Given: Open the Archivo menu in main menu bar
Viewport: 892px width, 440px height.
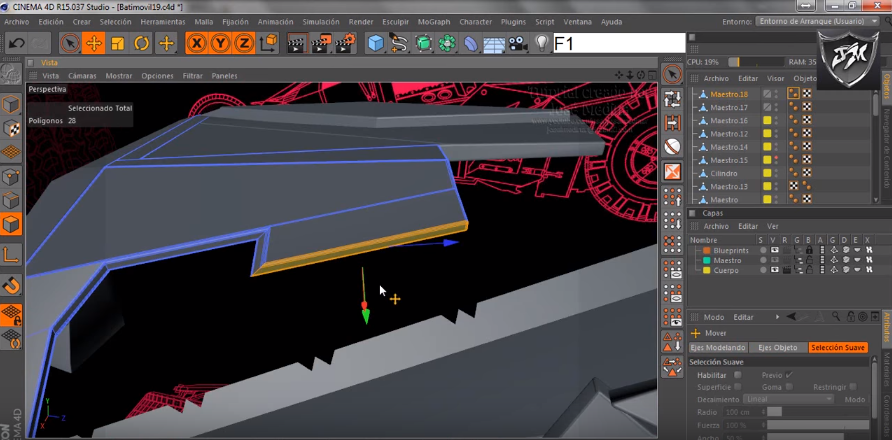Looking at the screenshot, I should click(x=16, y=22).
